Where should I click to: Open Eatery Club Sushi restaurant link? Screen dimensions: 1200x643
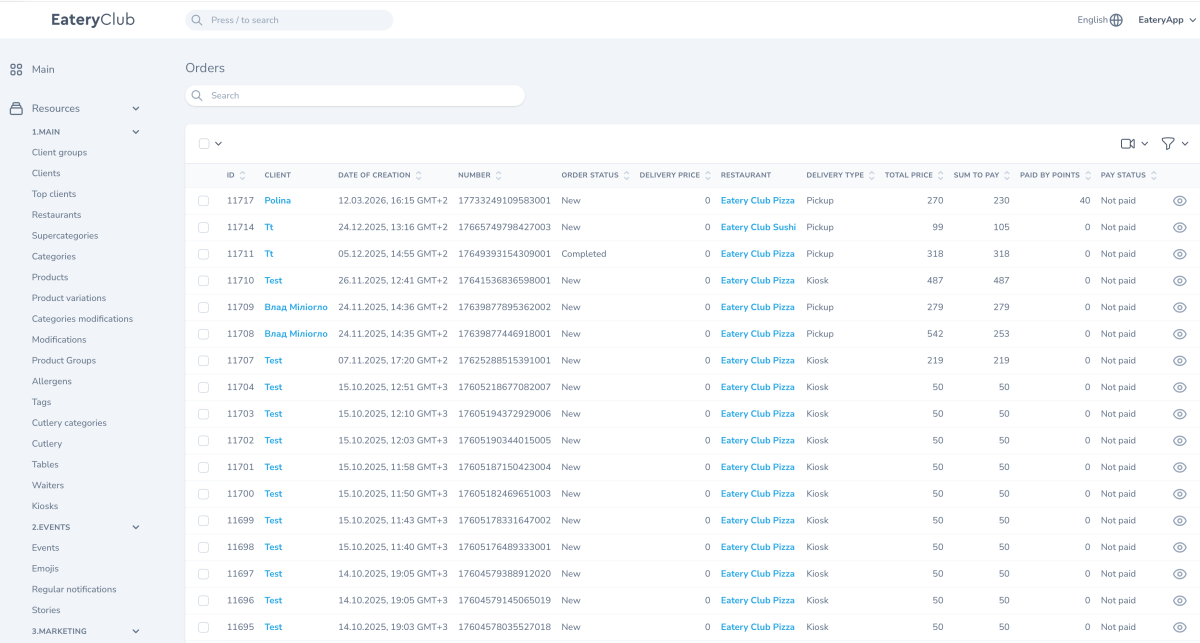758,227
